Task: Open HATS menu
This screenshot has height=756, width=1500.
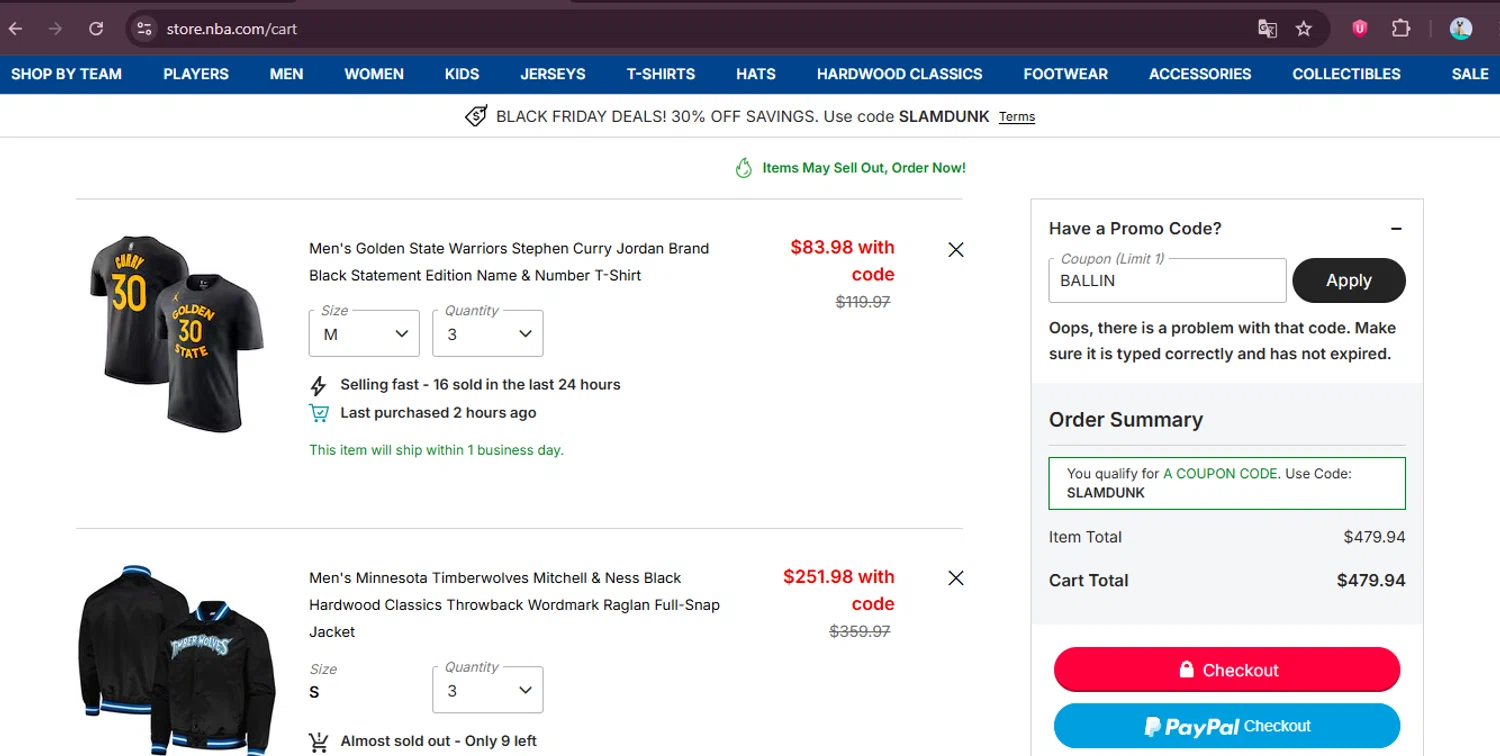Action: [x=756, y=74]
